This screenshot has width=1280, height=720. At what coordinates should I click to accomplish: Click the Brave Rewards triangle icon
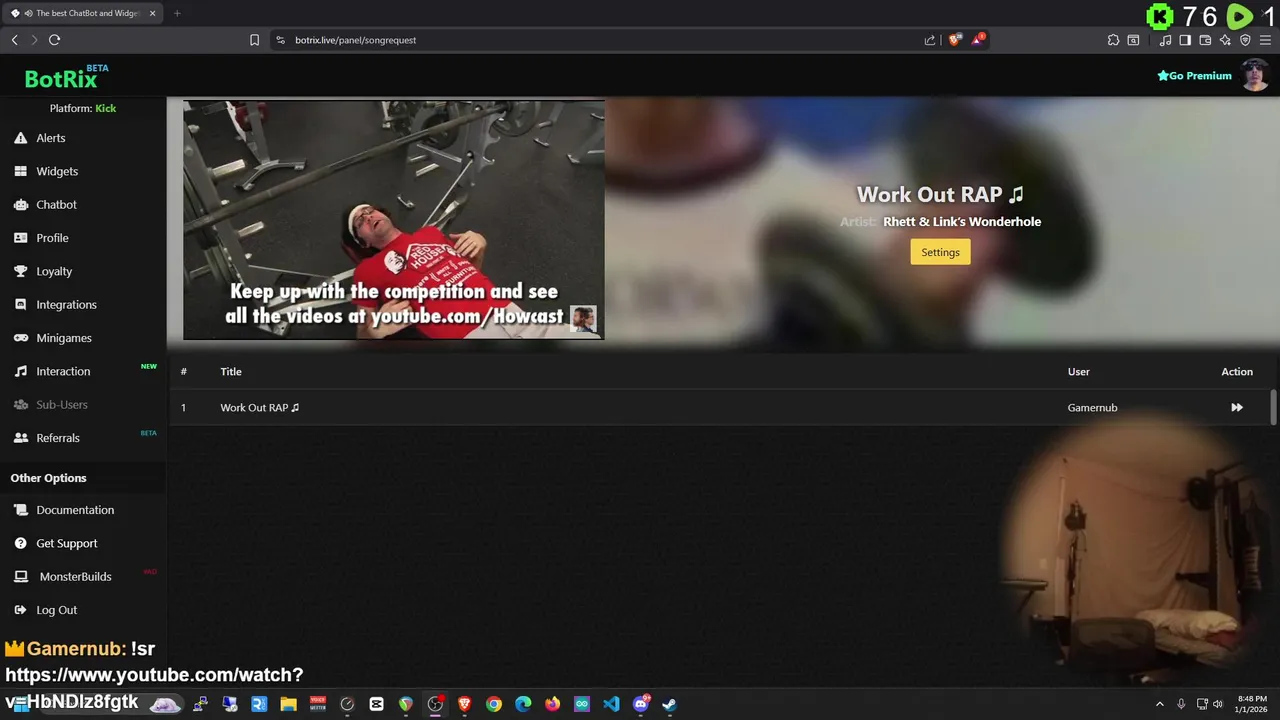tap(978, 40)
